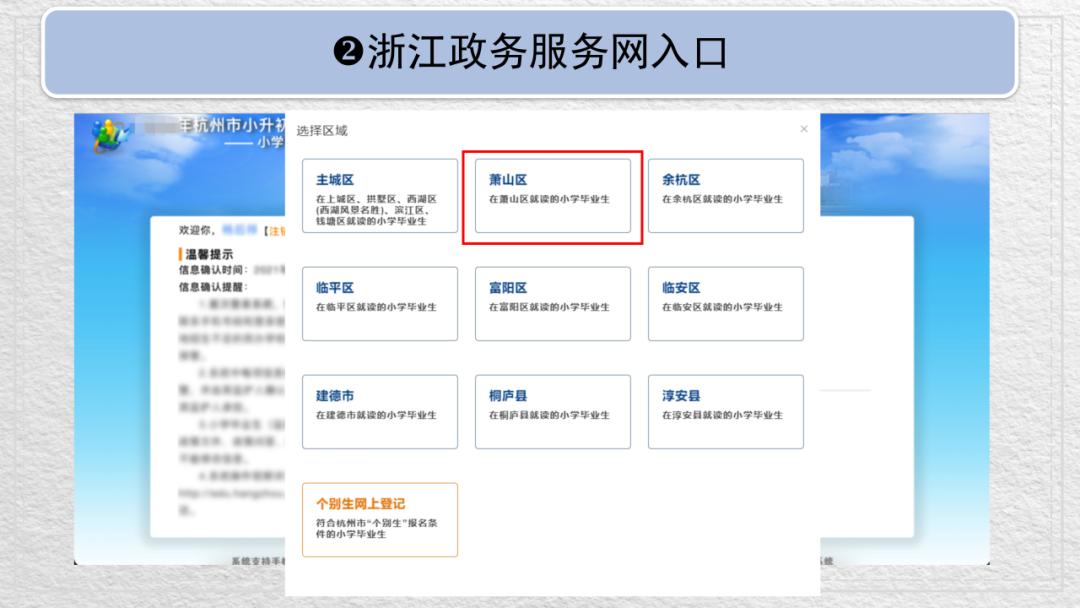
Task: Close the 选择区域 dialog
Action: 803,129
